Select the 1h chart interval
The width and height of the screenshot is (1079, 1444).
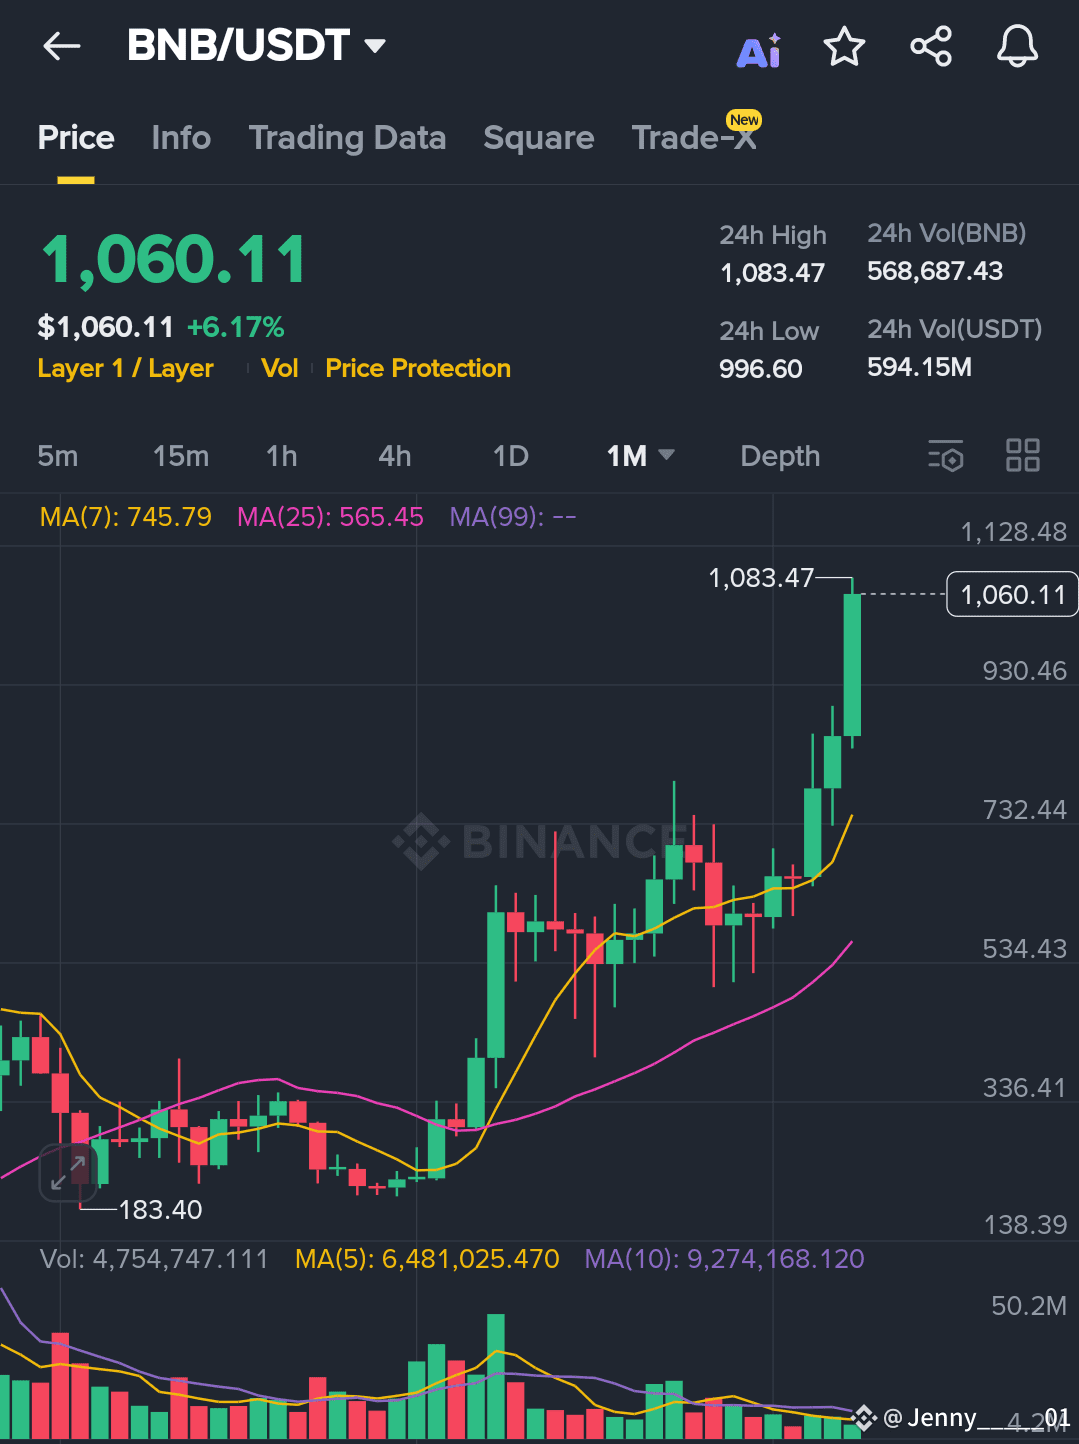tap(282, 456)
